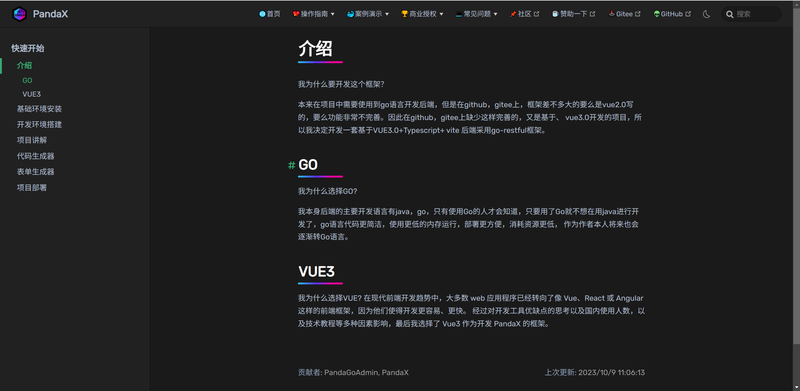Open the 操作指南 dropdown menu
The width and height of the screenshot is (800, 391).
pyautogui.click(x=313, y=14)
